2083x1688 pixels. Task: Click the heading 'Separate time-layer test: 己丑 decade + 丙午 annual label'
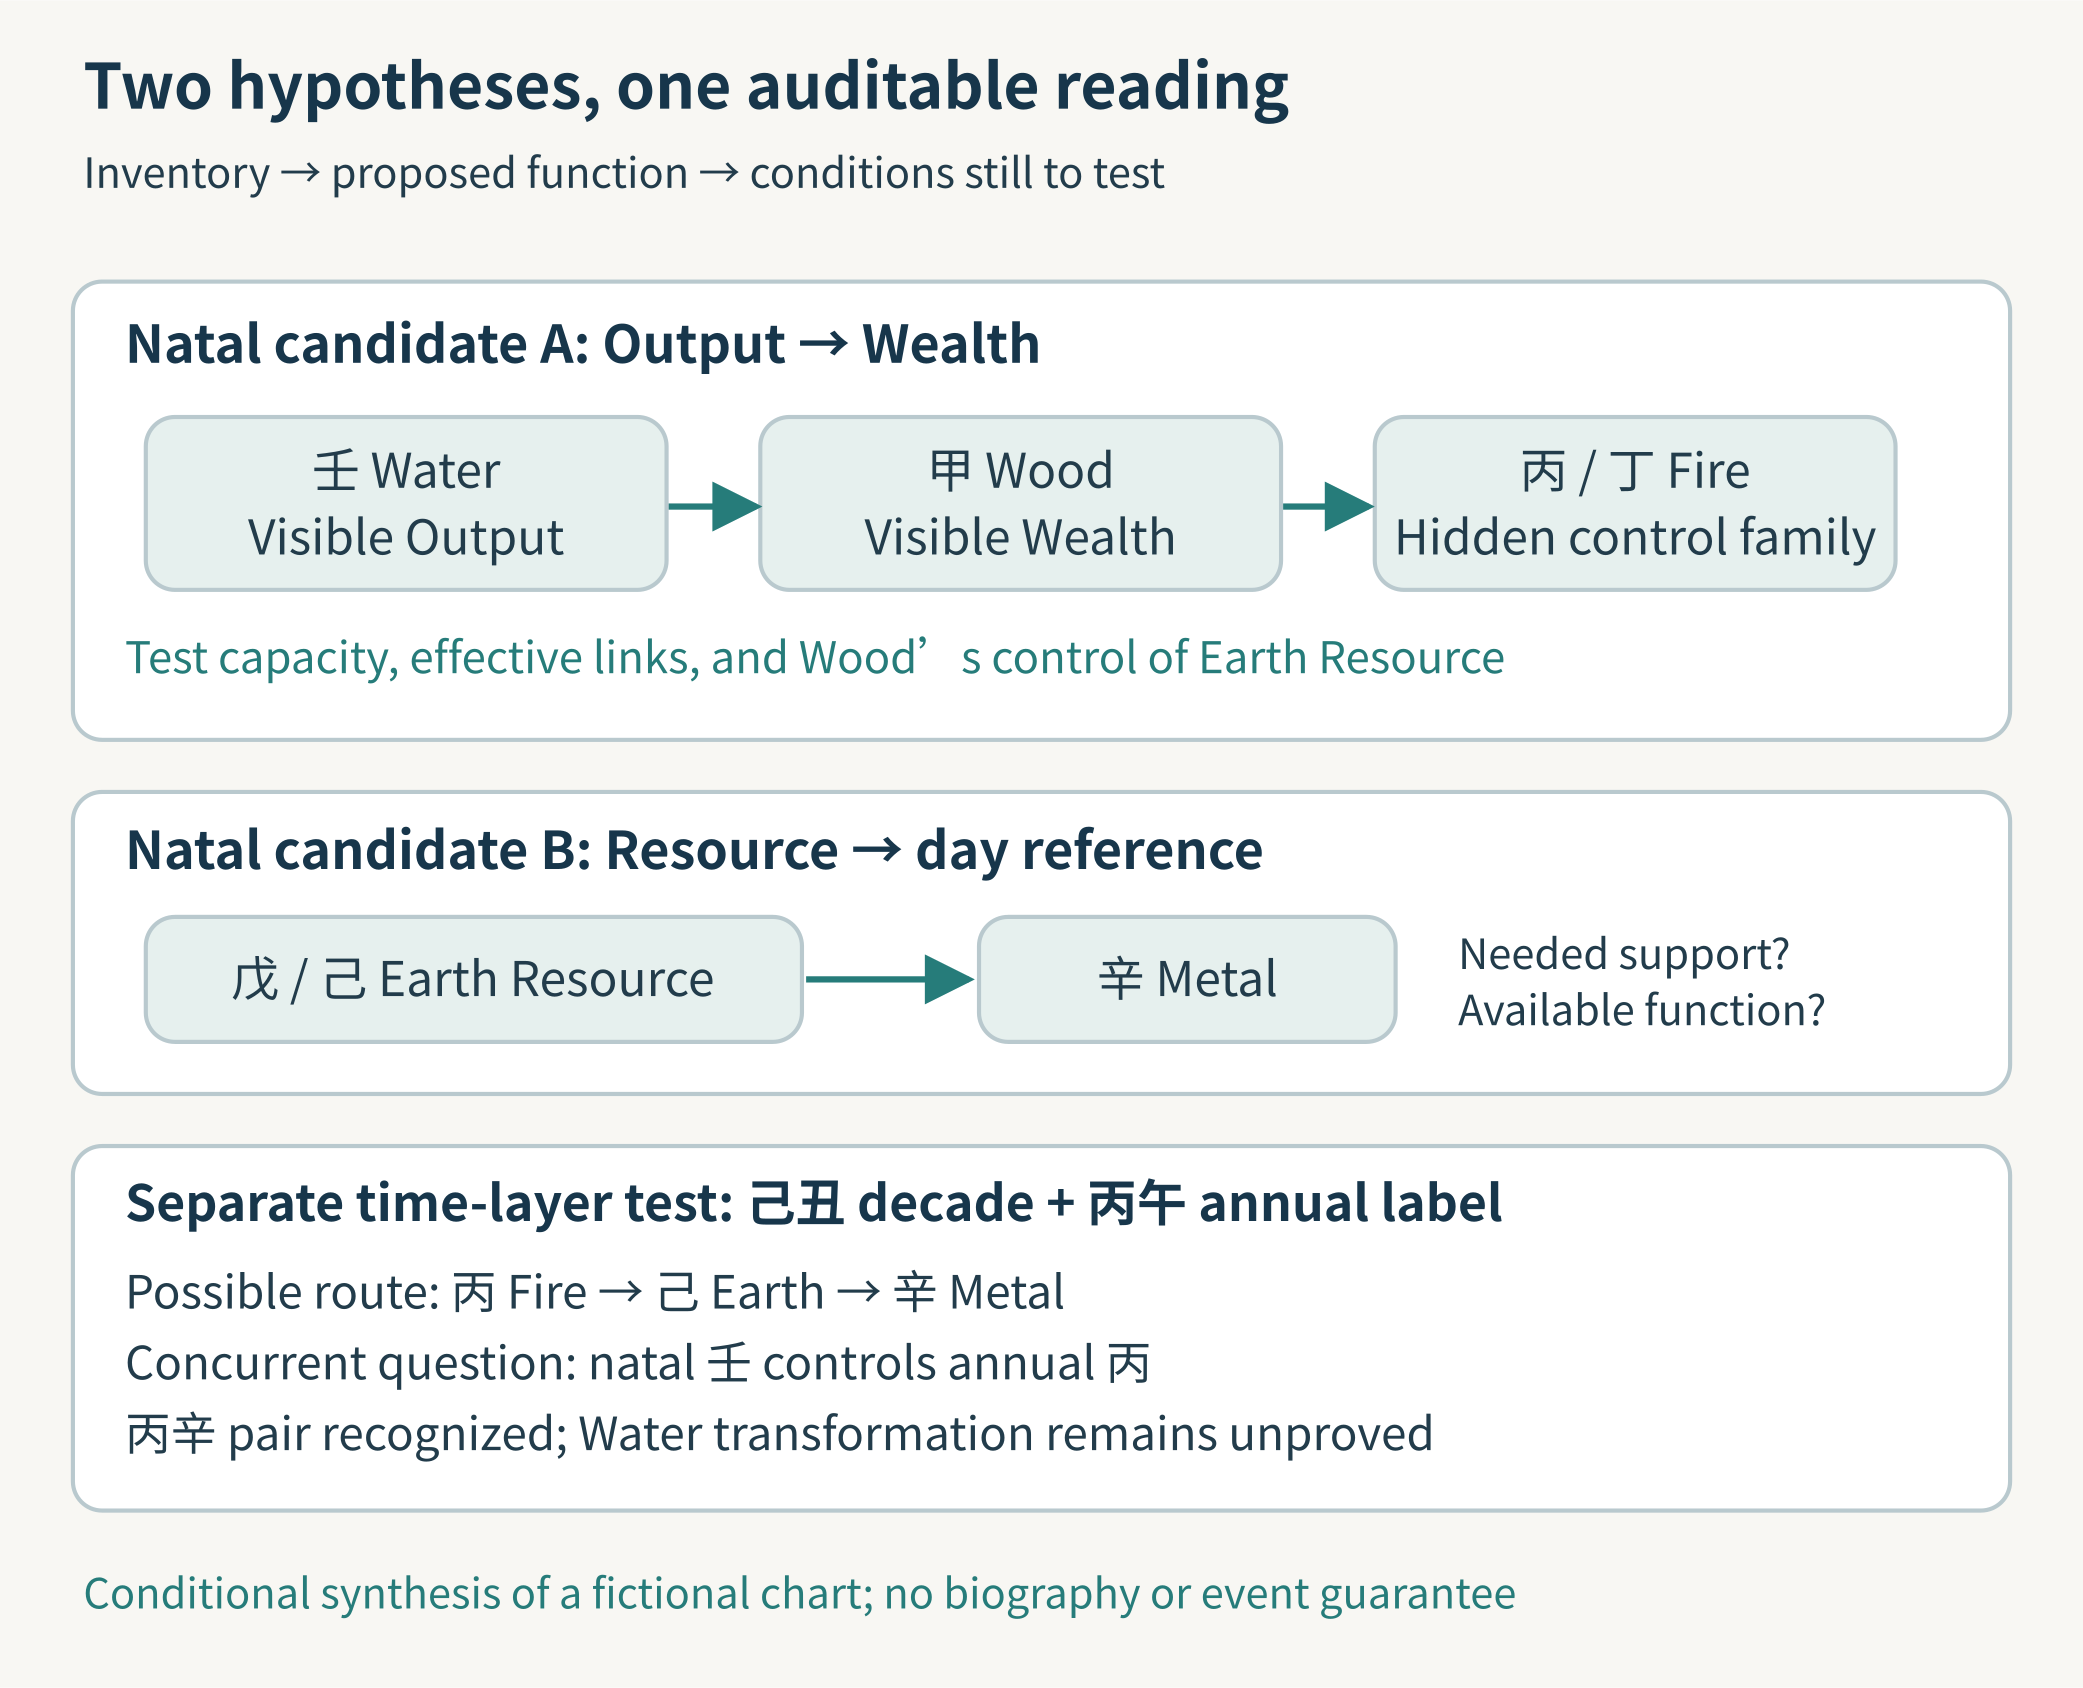814,1203
